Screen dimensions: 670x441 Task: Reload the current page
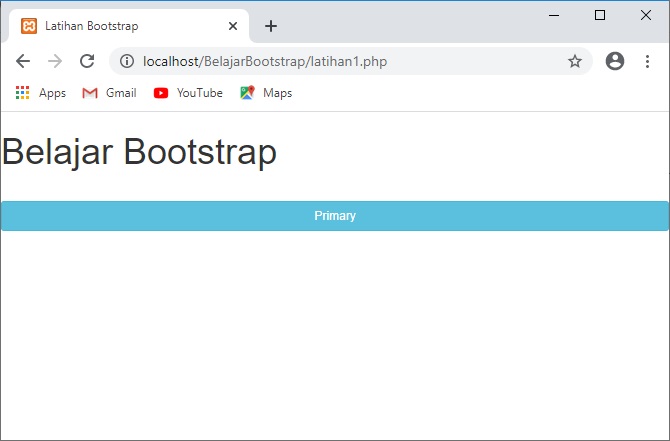(87, 61)
